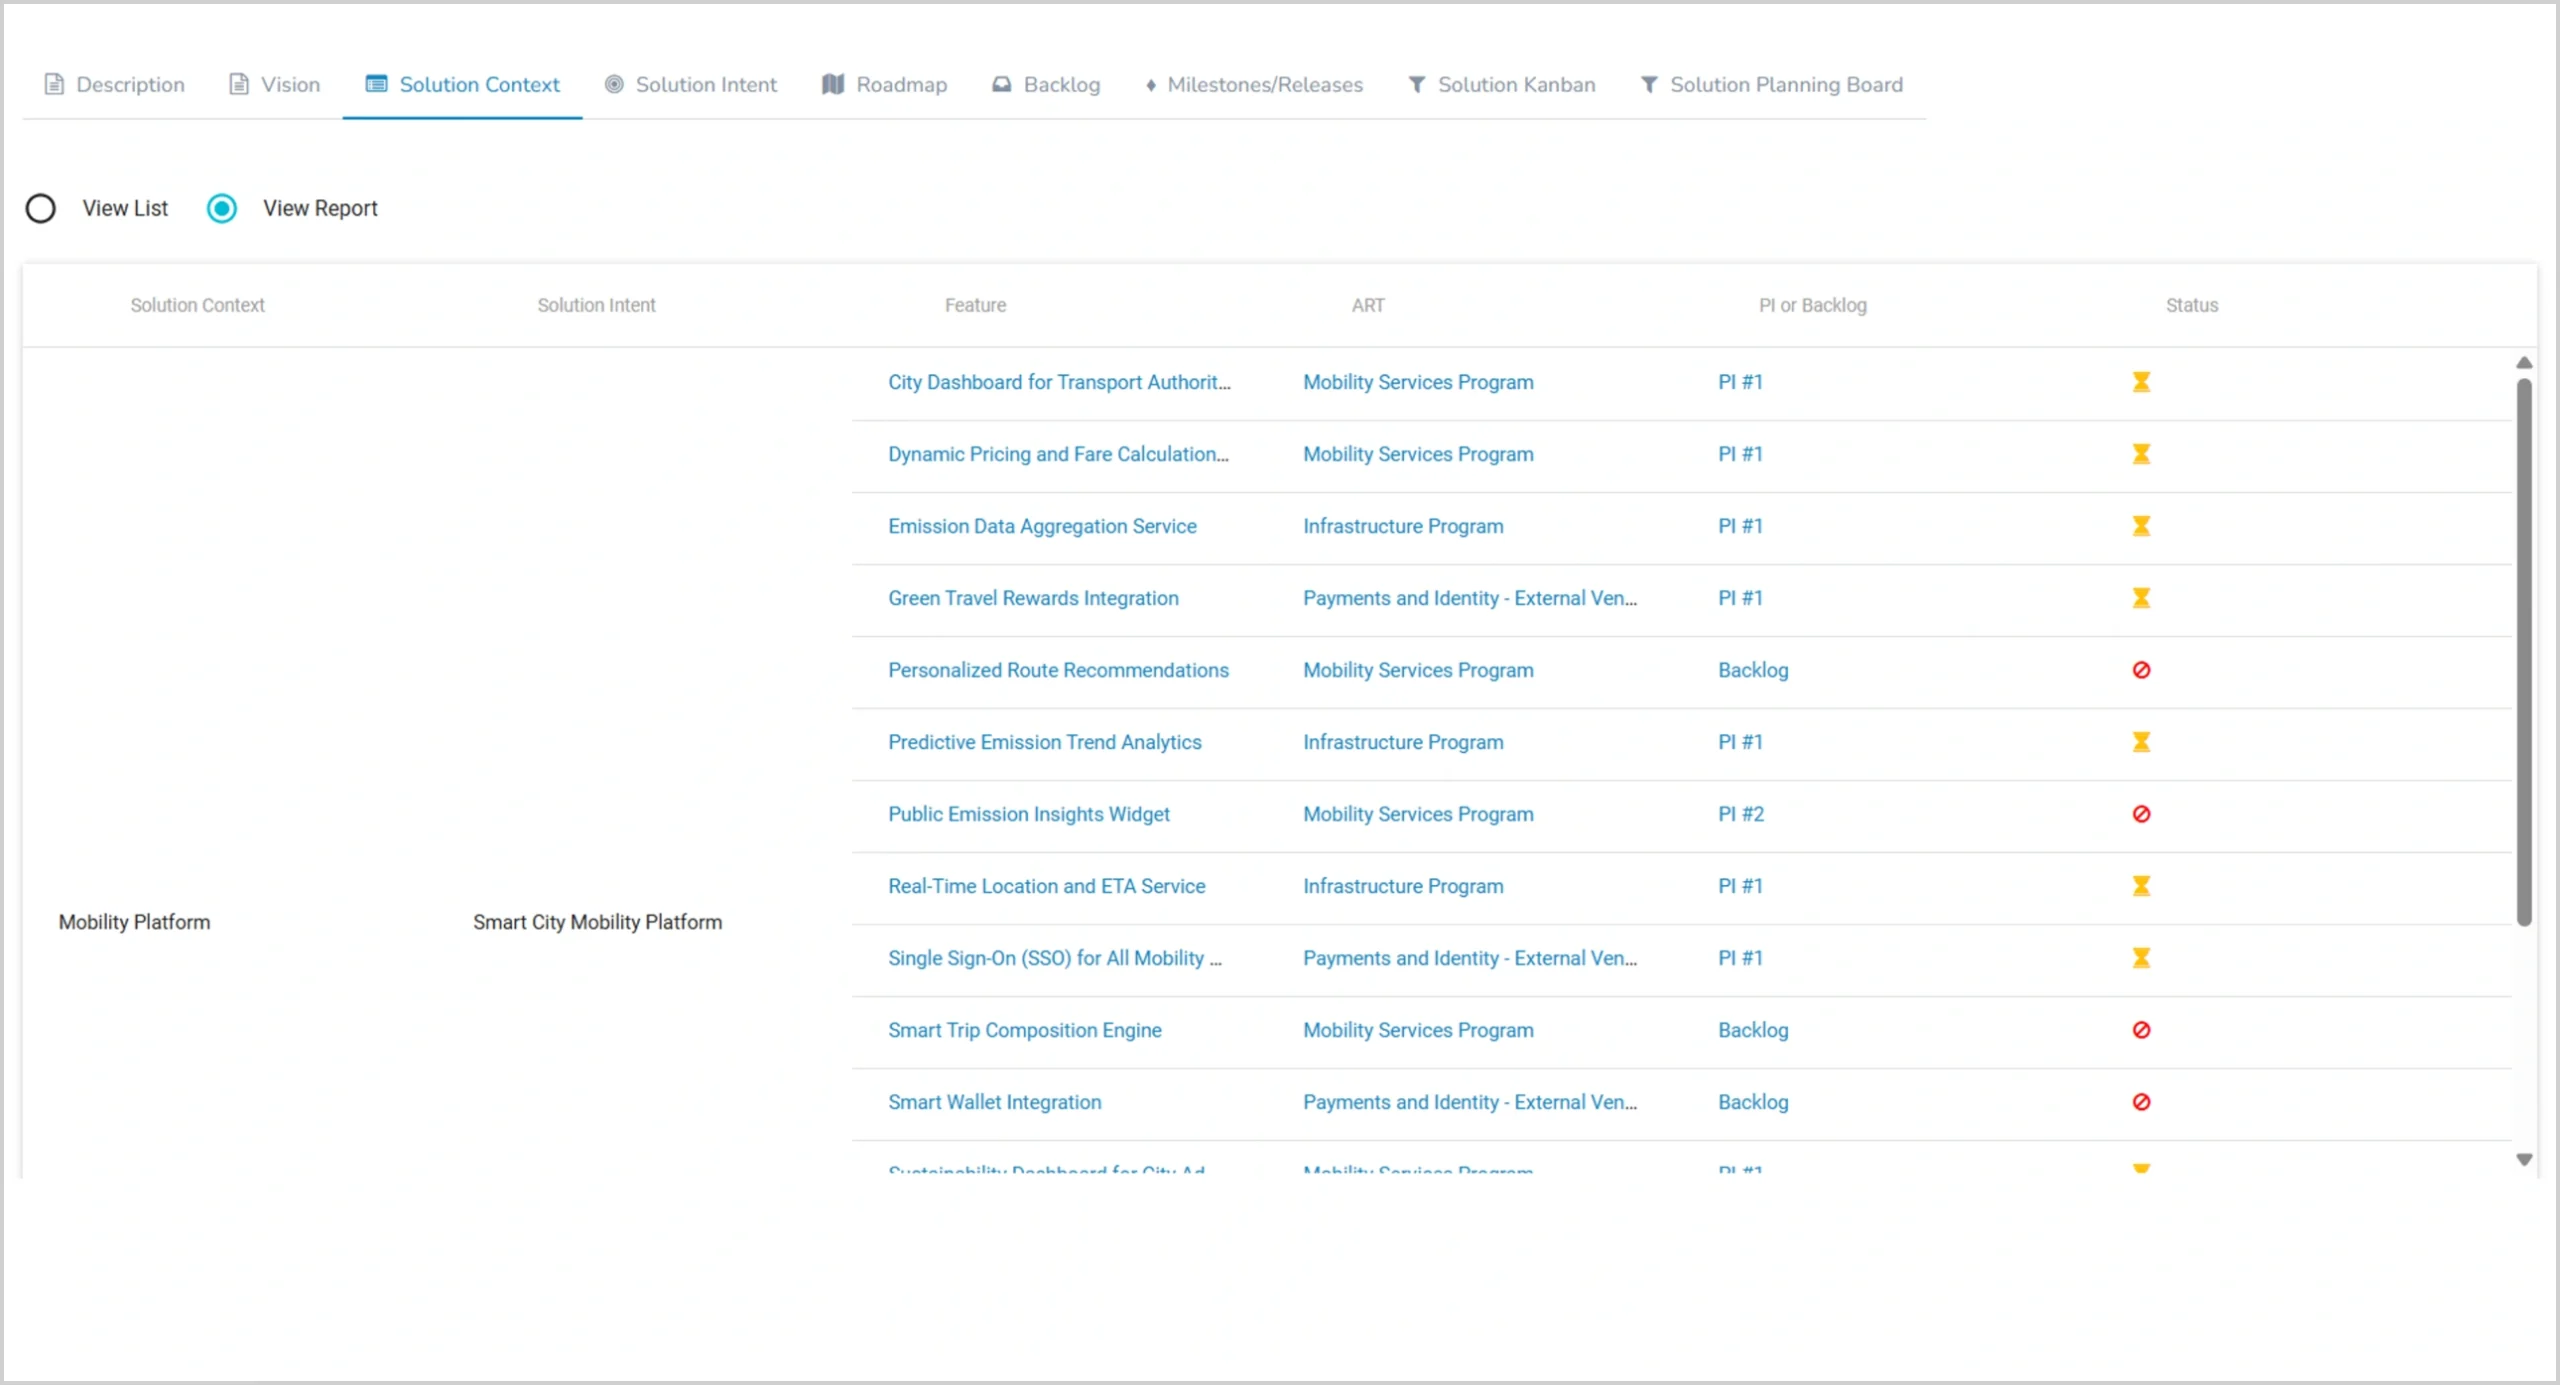This screenshot has width=2560, height=1385.
Task: Click Infrastructure Program link for Predictive Emission row
Action: (1403, 742)
